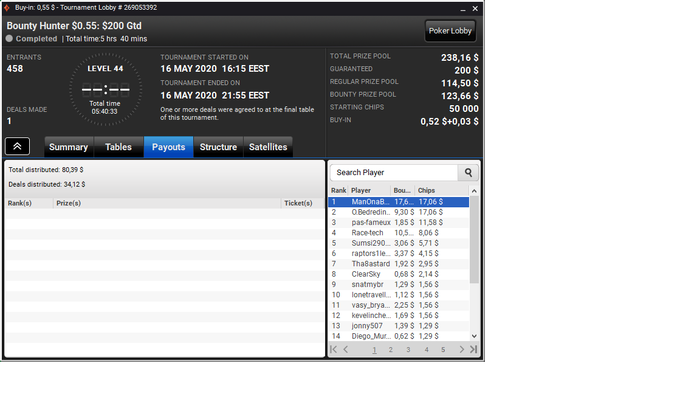Click the search magnifier icon
This screenshot has height=394, width=700.
pos(468,172)
